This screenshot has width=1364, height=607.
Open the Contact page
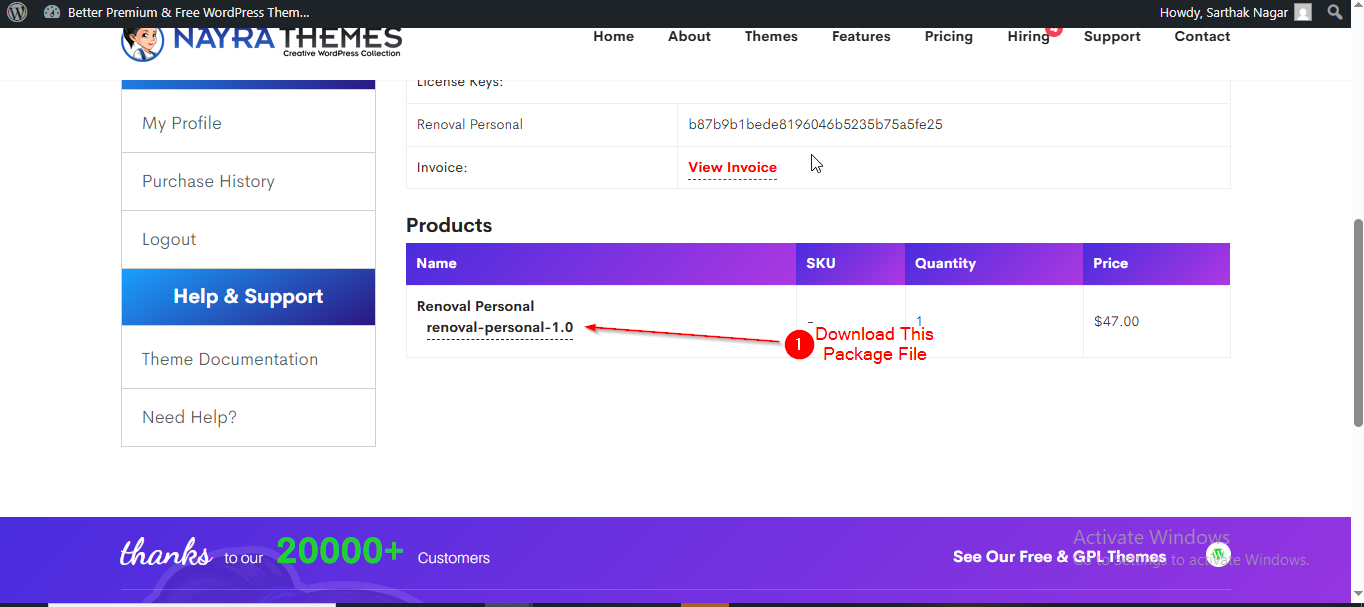click(1202, 36)
